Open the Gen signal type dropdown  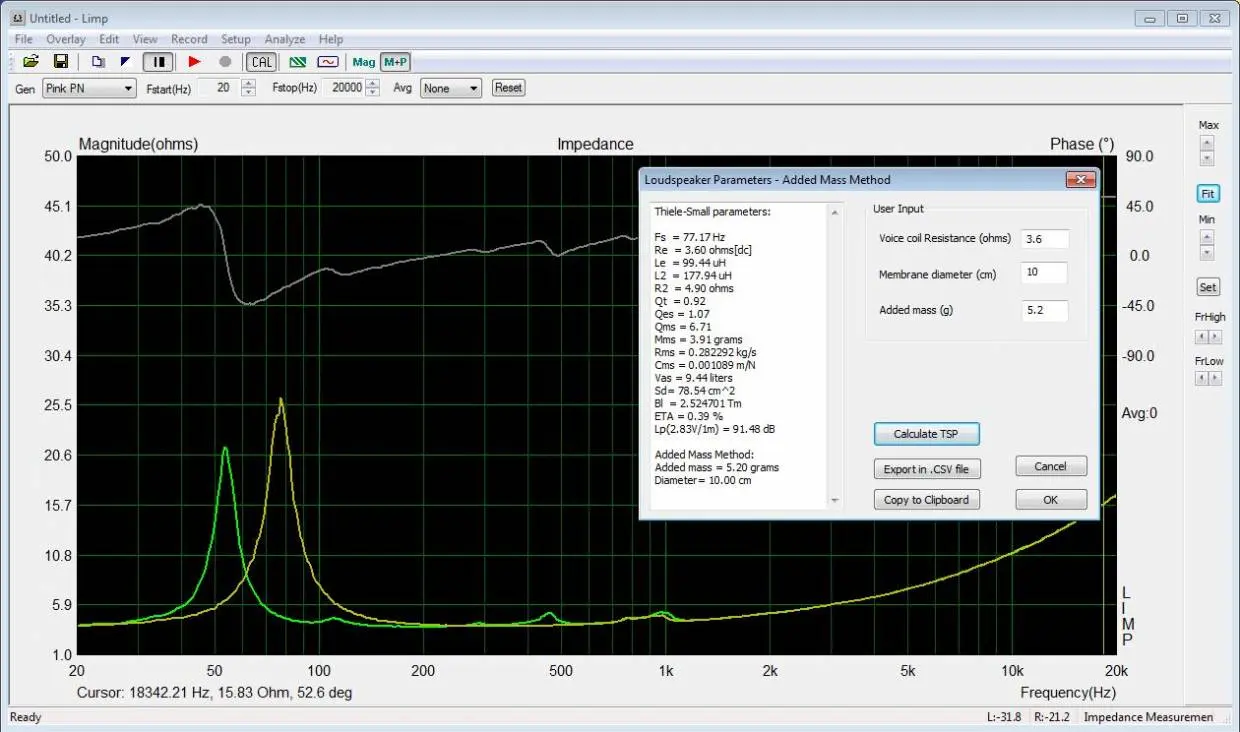(x=128, y=89)
